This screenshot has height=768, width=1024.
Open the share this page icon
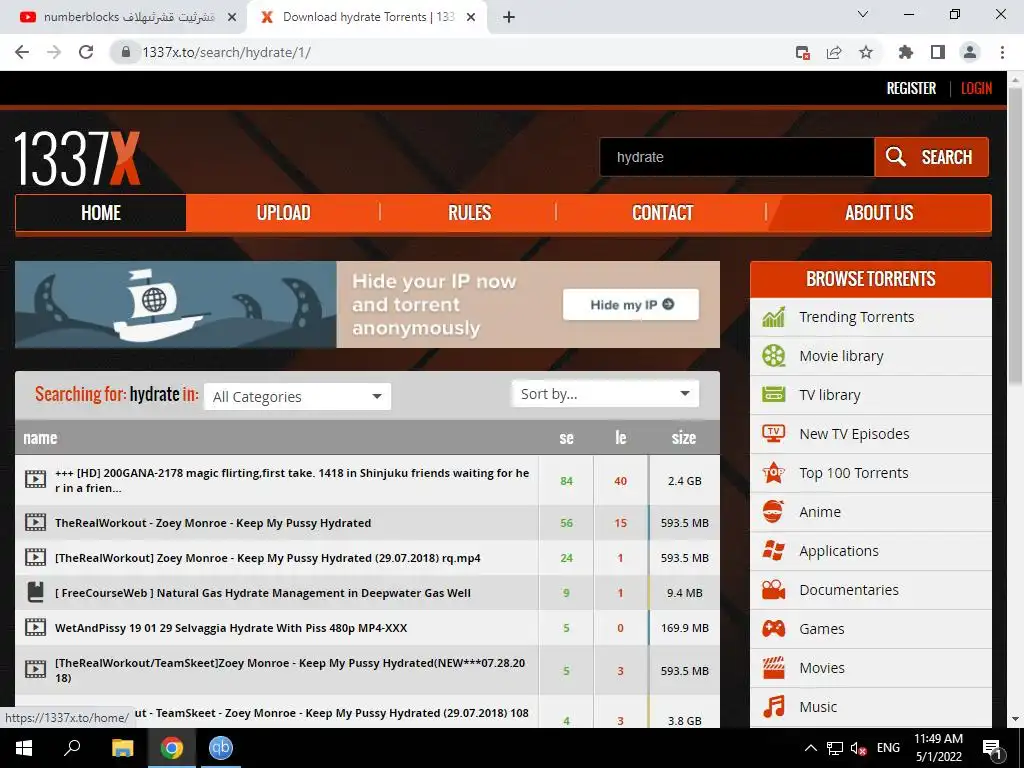point(834,52)
